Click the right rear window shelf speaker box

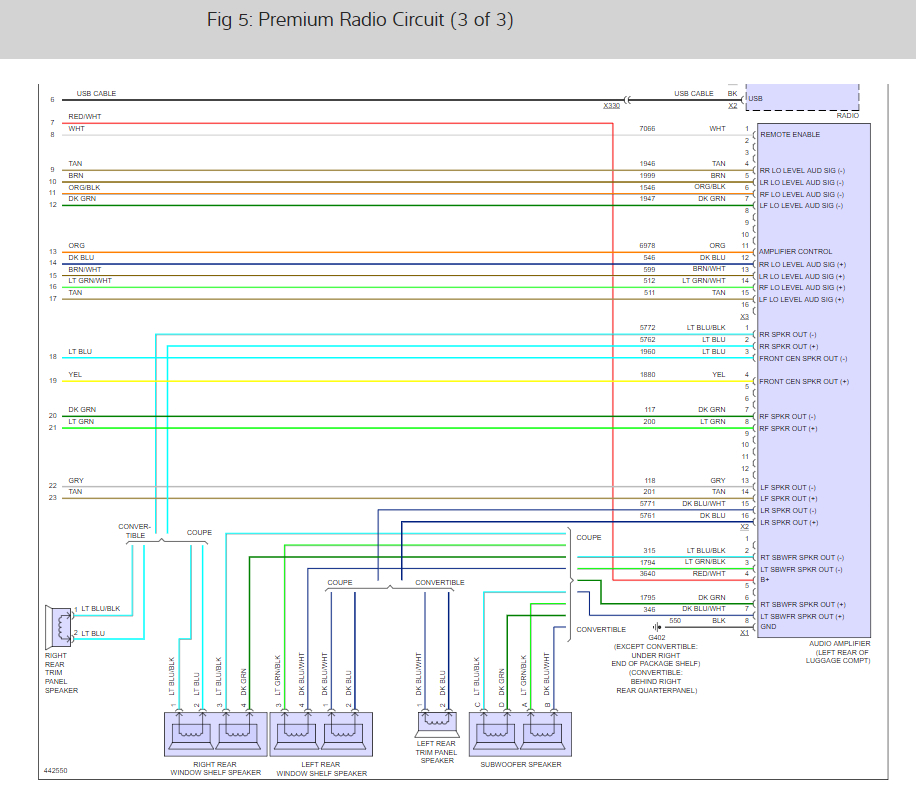click(x=214, y=733)
